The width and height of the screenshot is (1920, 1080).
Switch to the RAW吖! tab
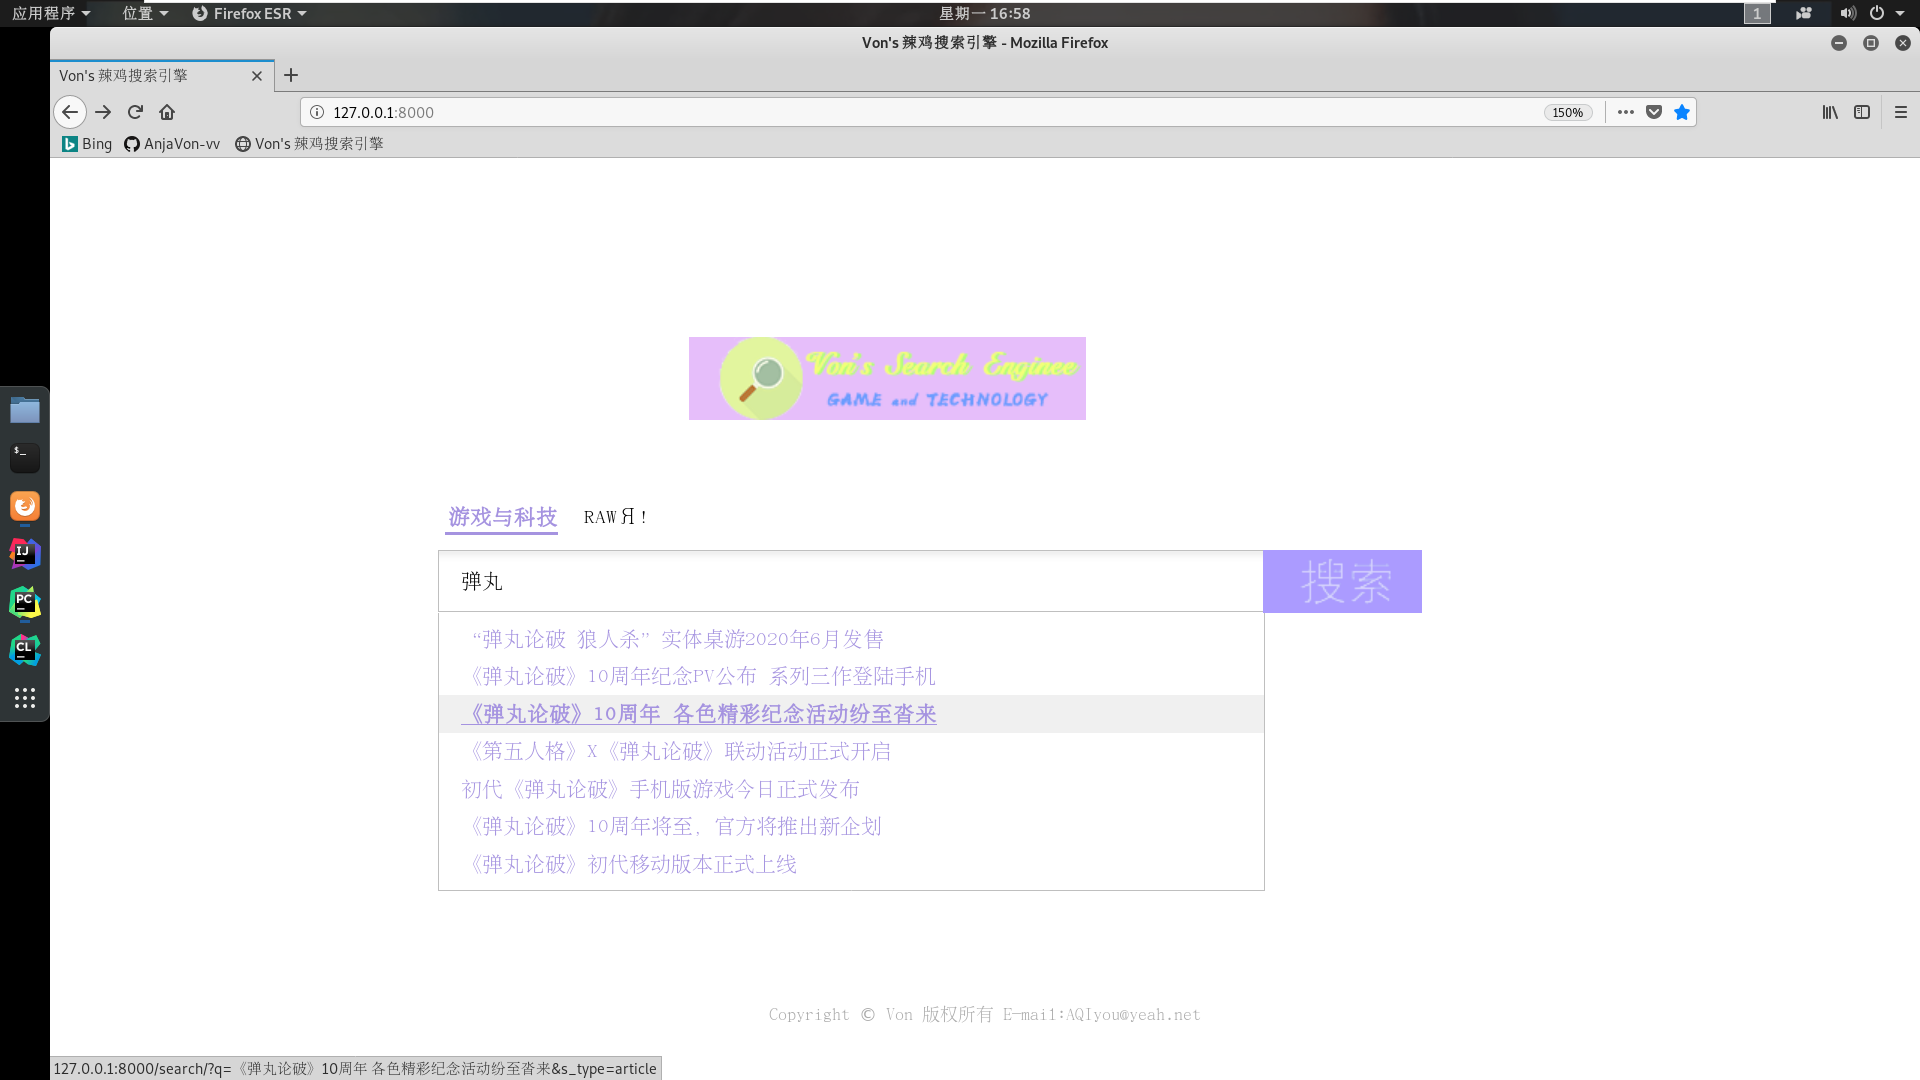tap(616, 517)
